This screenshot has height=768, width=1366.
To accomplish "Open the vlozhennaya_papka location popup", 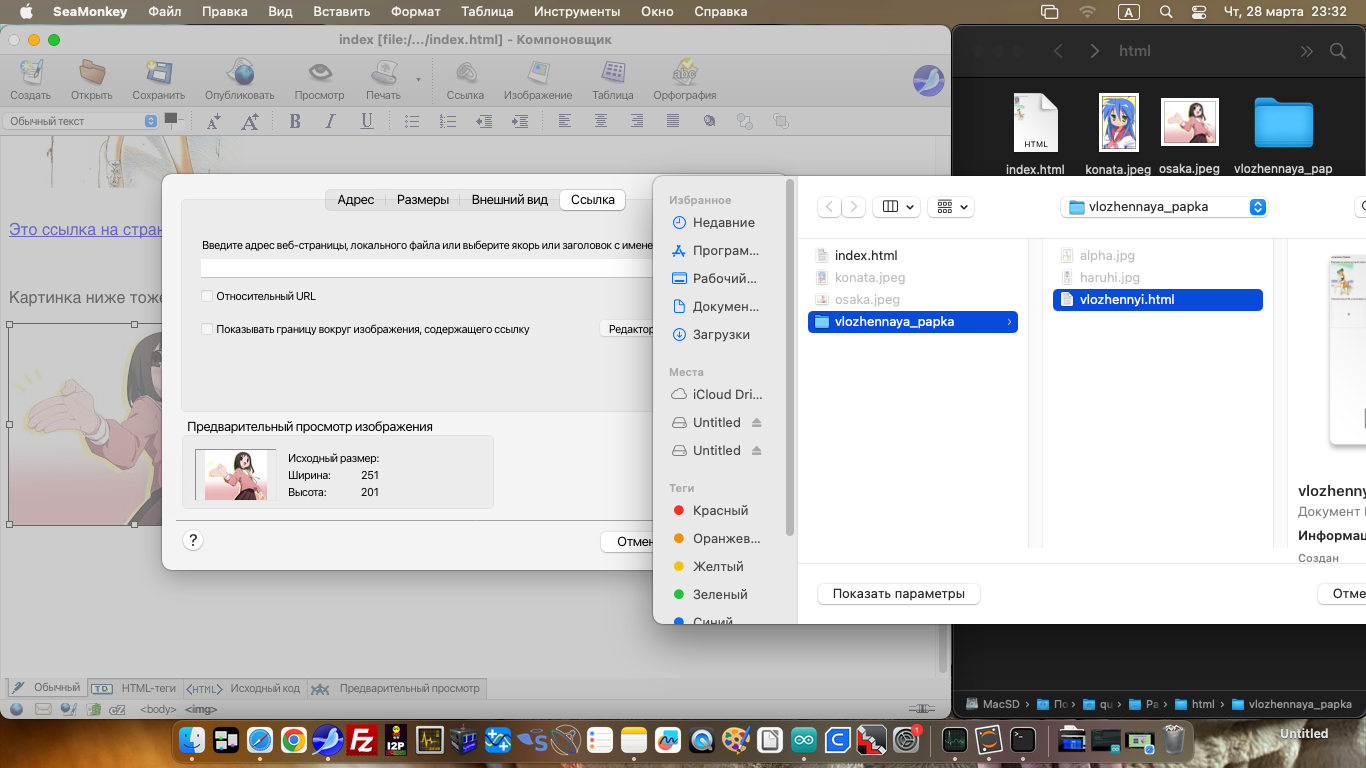I will [x=1163, y=207].
